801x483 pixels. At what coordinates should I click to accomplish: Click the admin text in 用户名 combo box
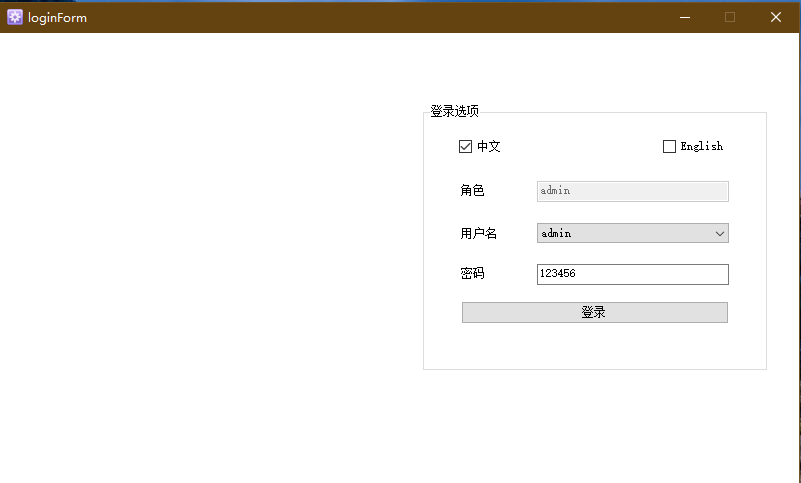[556, 233]
